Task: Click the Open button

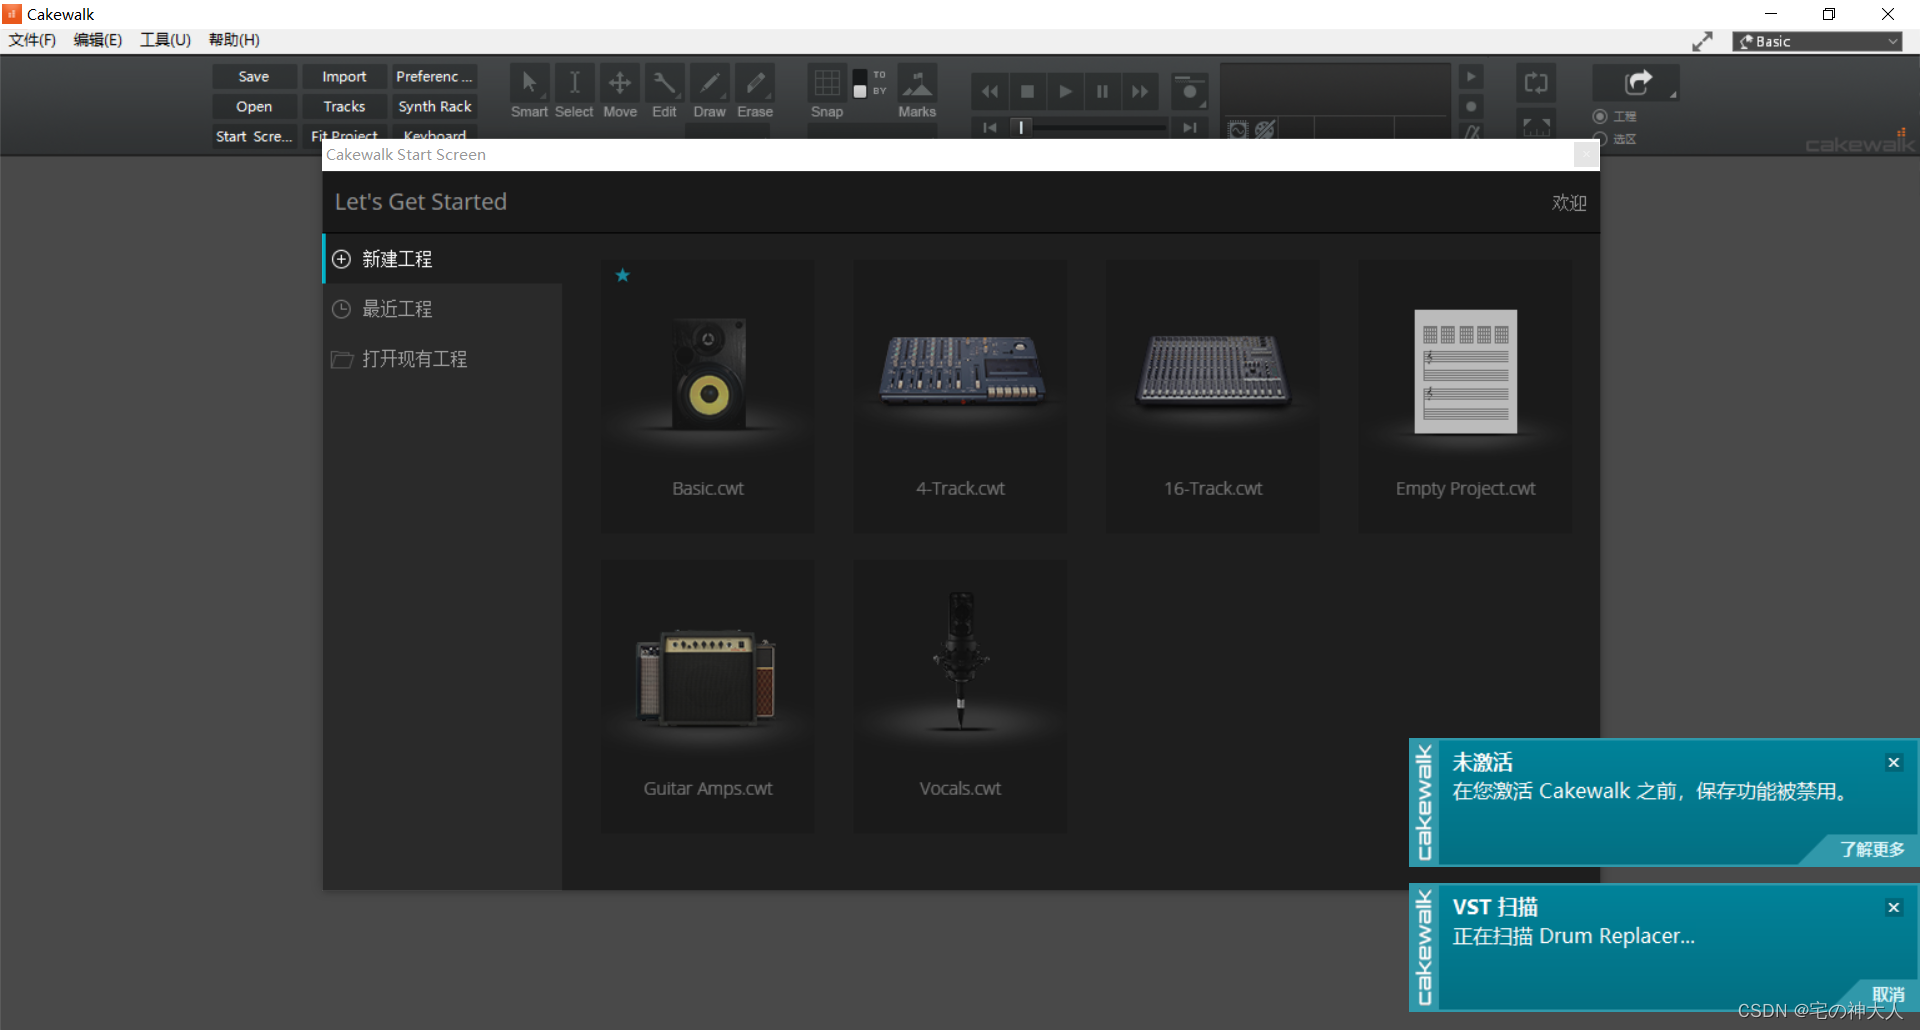Action: [254, 107]
